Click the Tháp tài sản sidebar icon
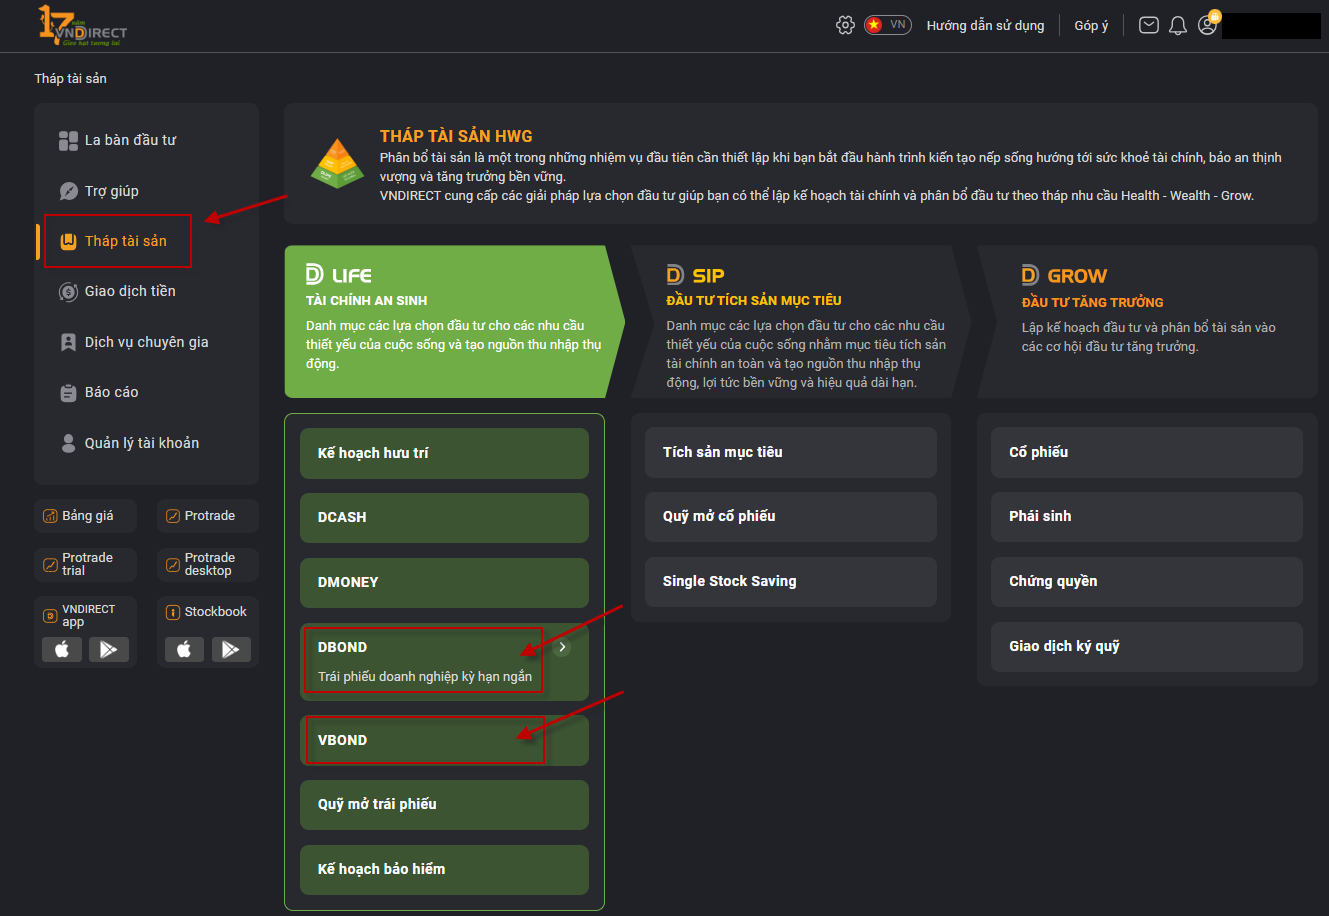1329x916 pixels. point(68,241)
